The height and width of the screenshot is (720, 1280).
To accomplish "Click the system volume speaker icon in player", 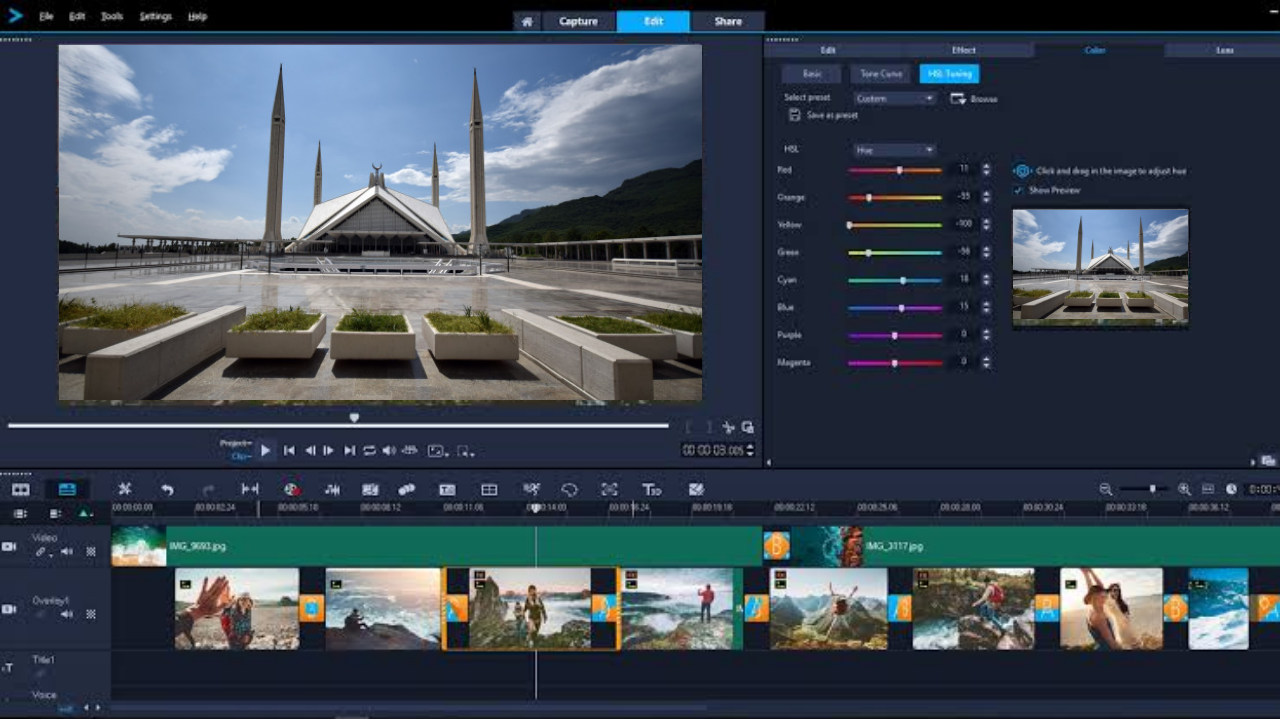I will (x=389, y=451).
